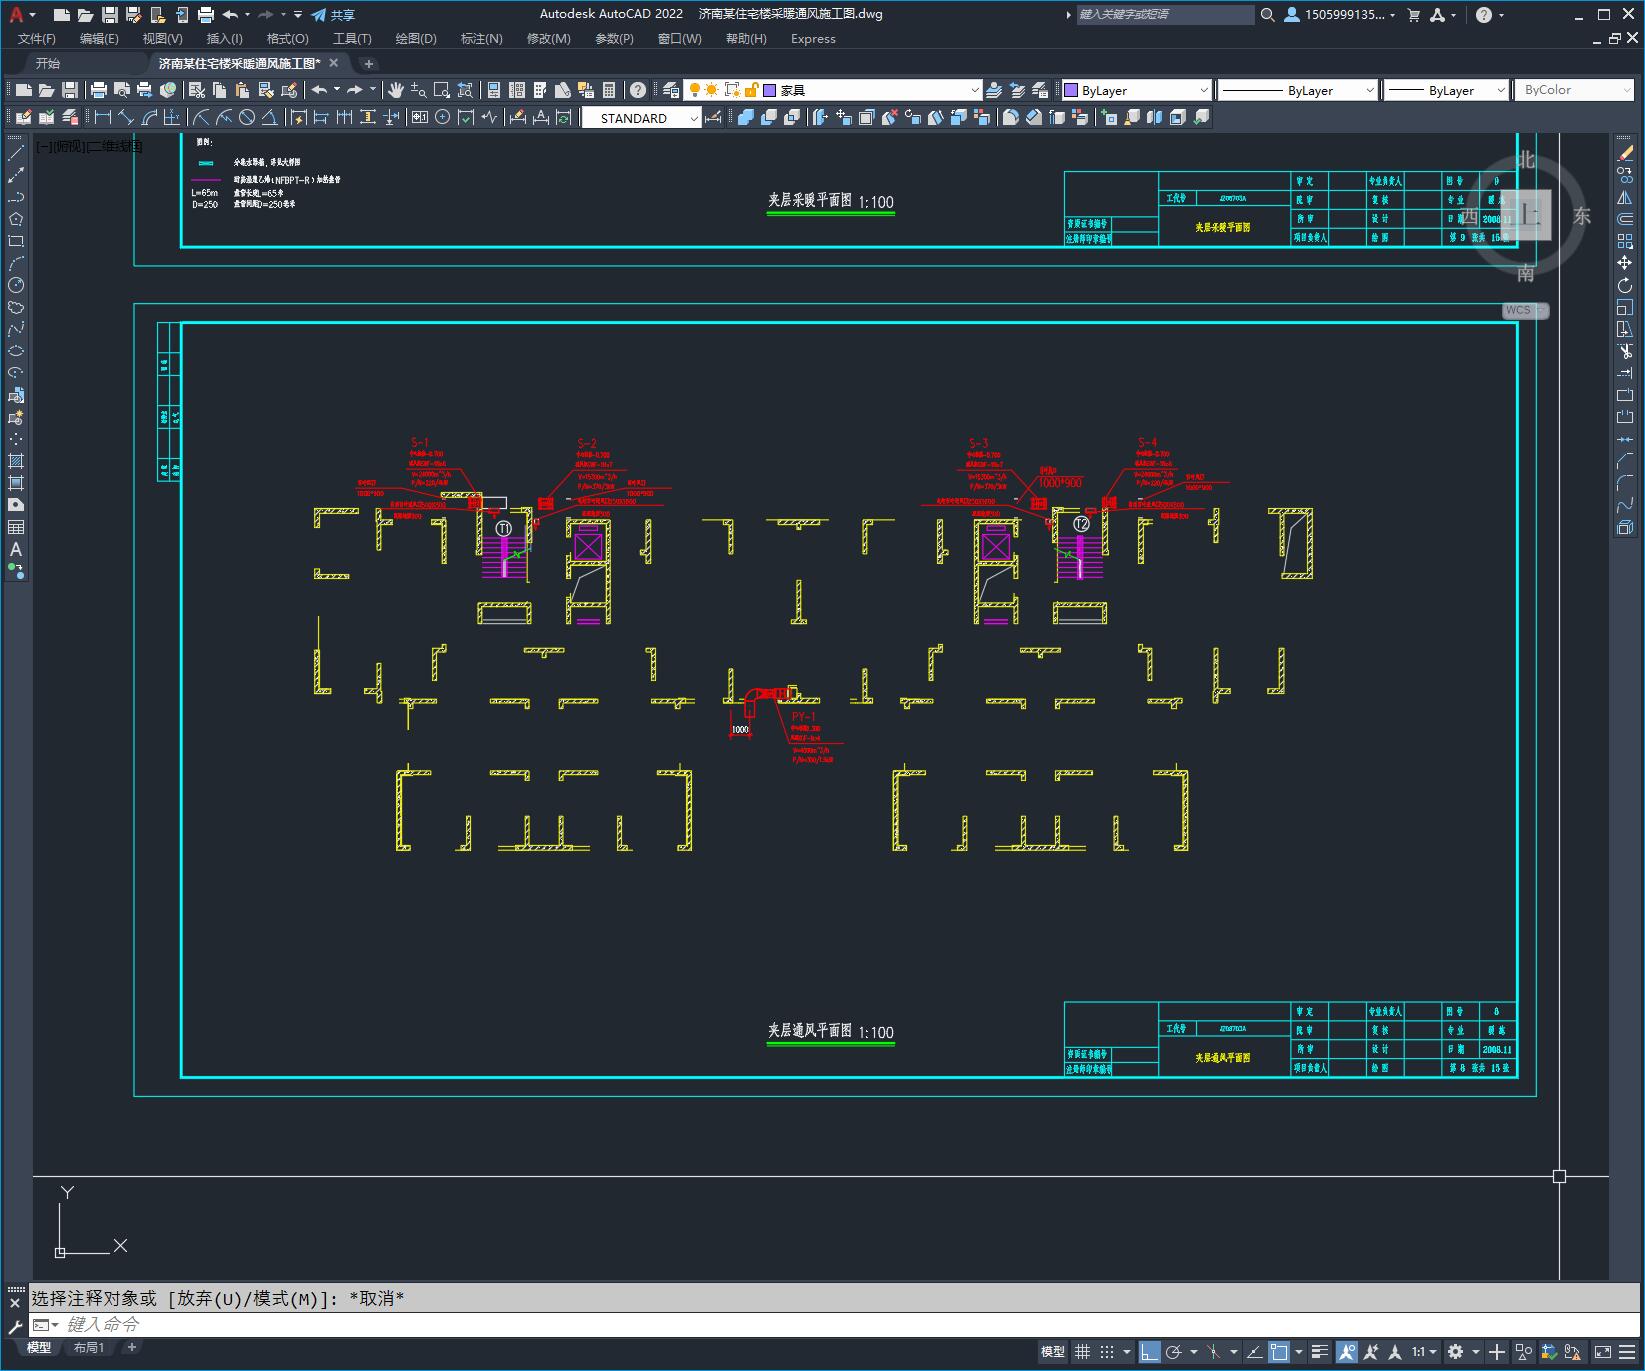Open the 绘图(D) menu
Screen dimensions: 1645x1371
pos(416,39)
